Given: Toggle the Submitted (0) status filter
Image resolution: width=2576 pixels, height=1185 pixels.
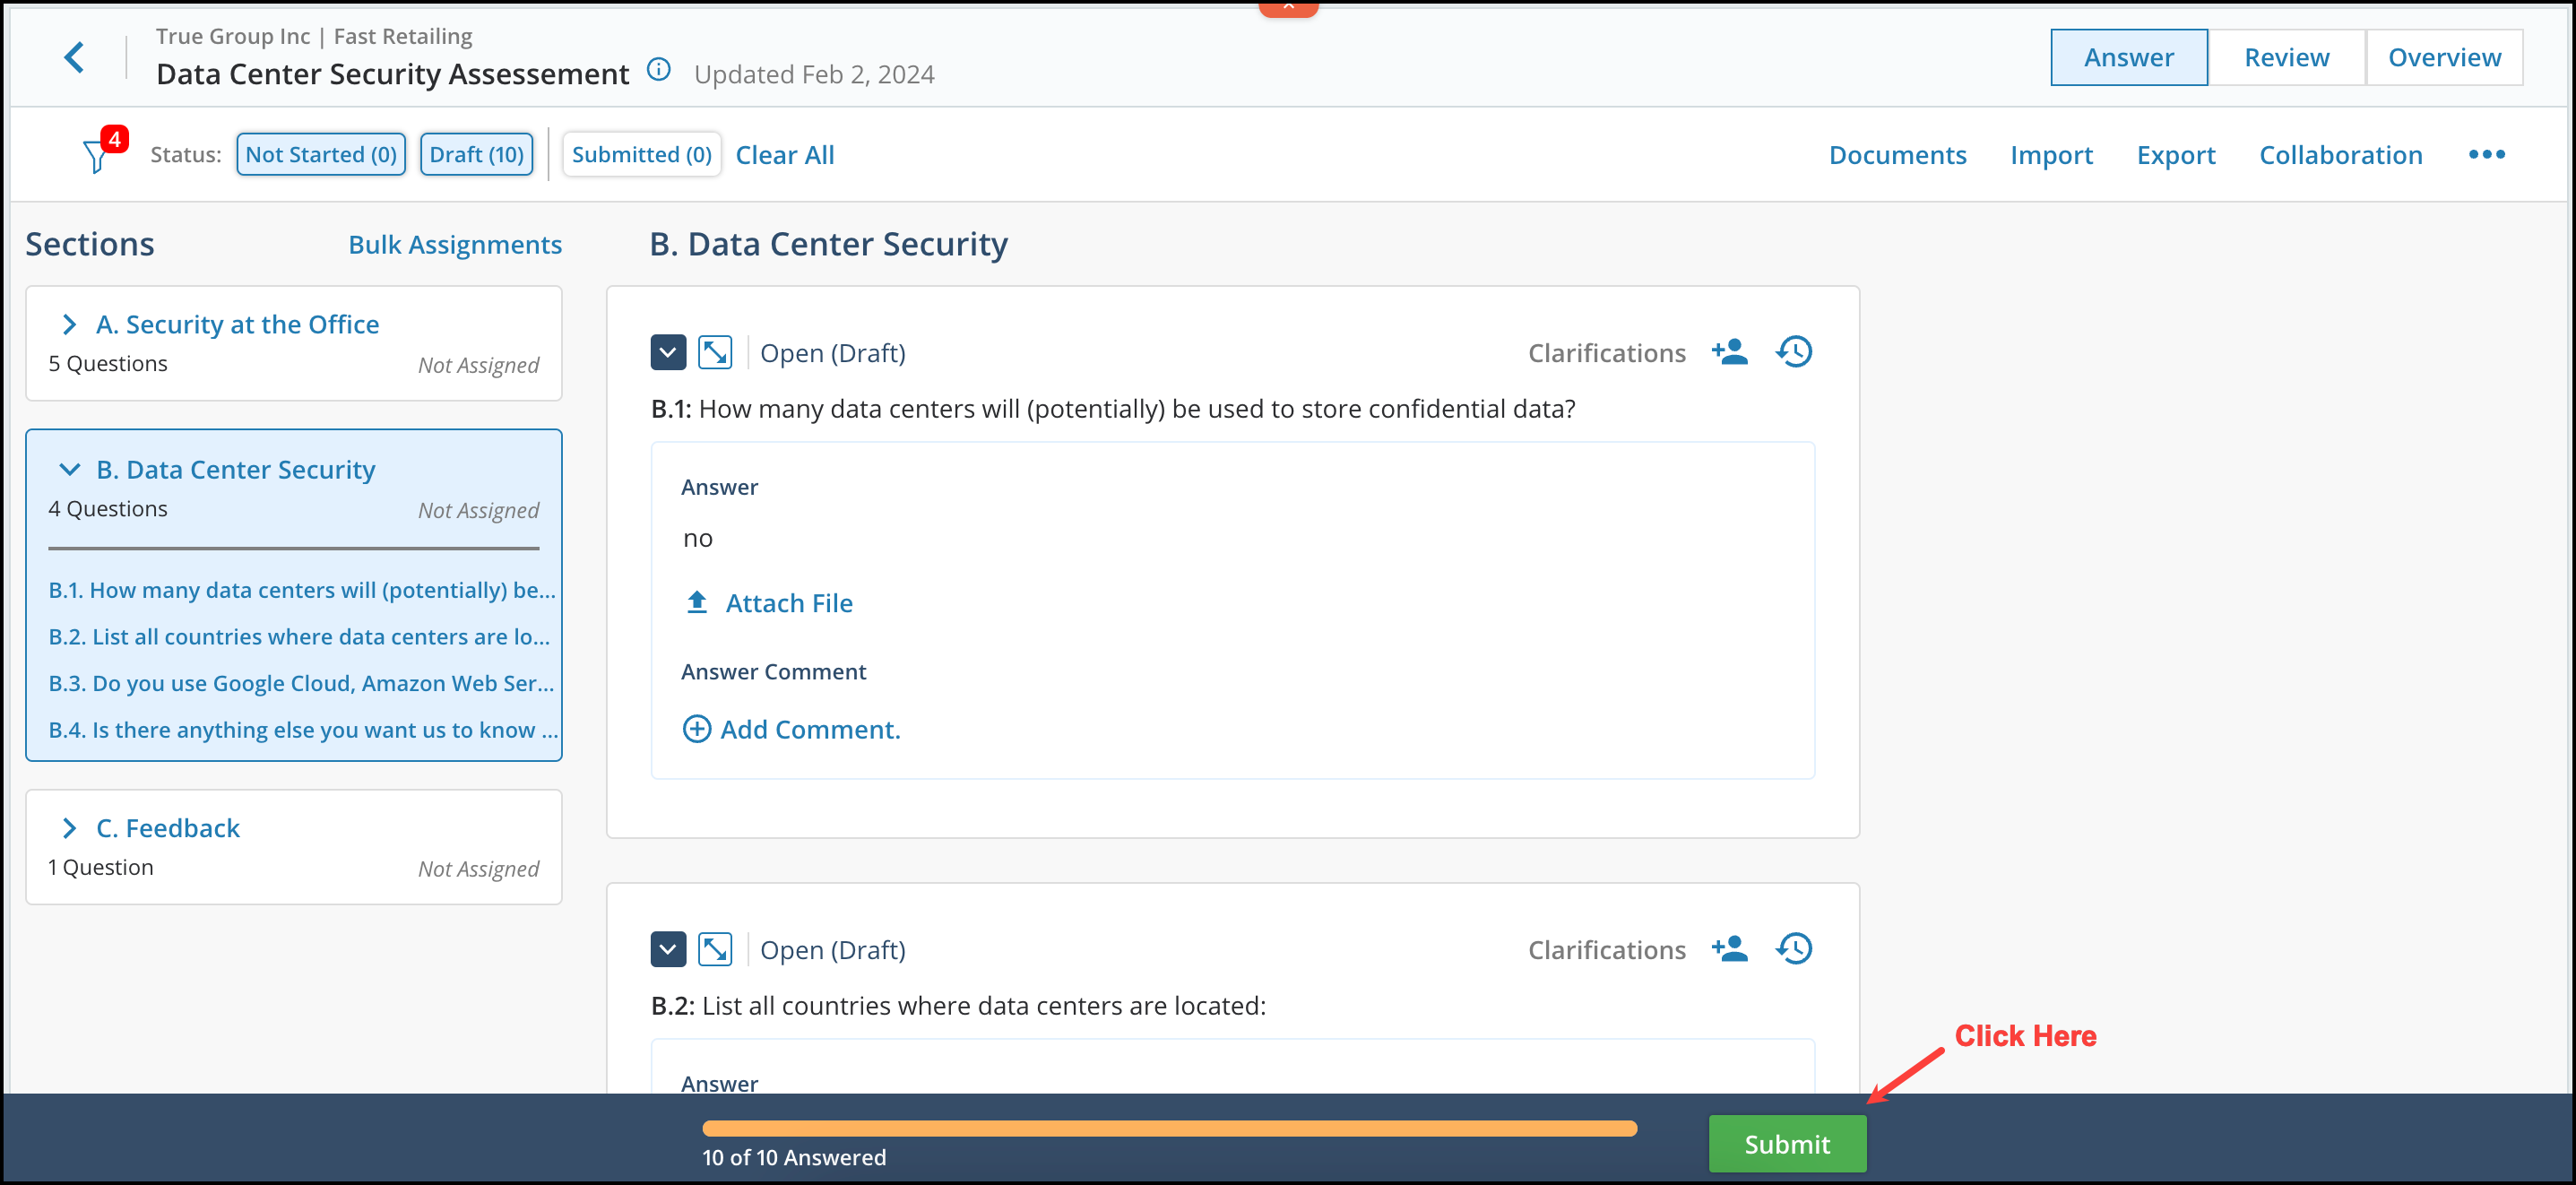Looking at the screenshot, I should [641, 154].
